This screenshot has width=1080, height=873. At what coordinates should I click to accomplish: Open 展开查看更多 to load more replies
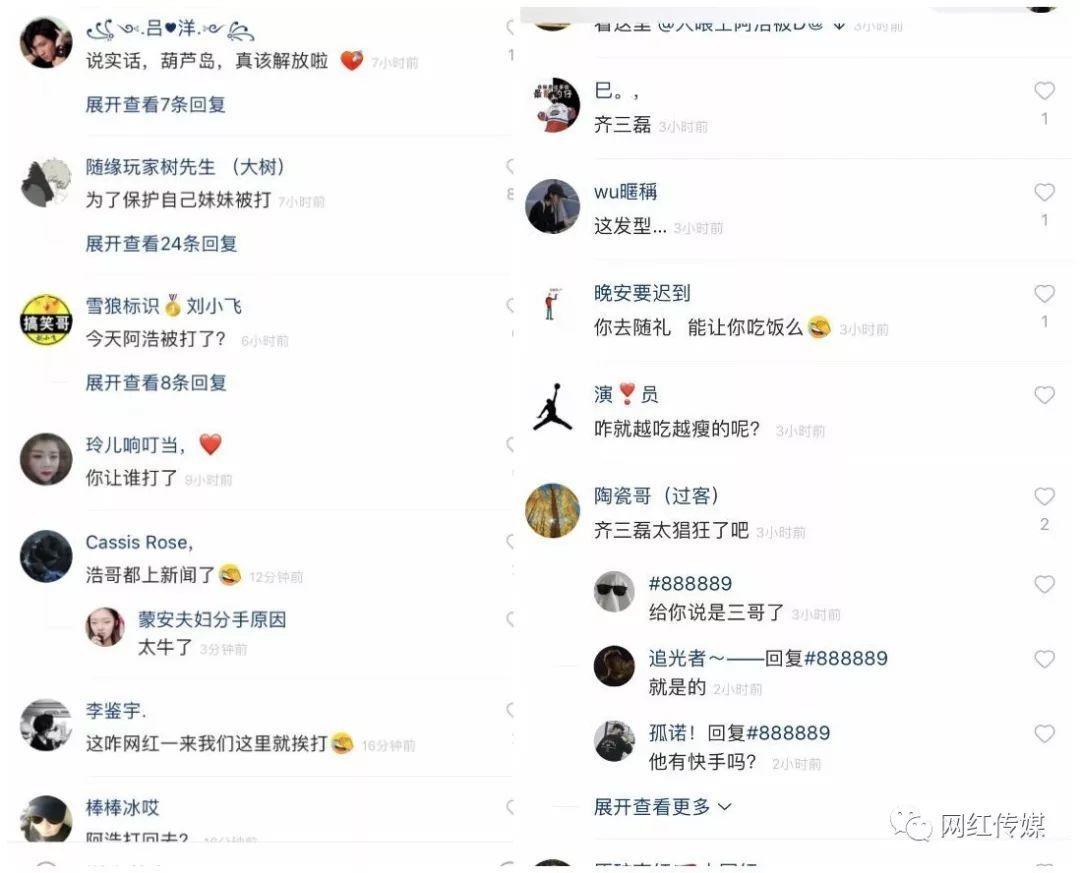click(x=663, y=807)
